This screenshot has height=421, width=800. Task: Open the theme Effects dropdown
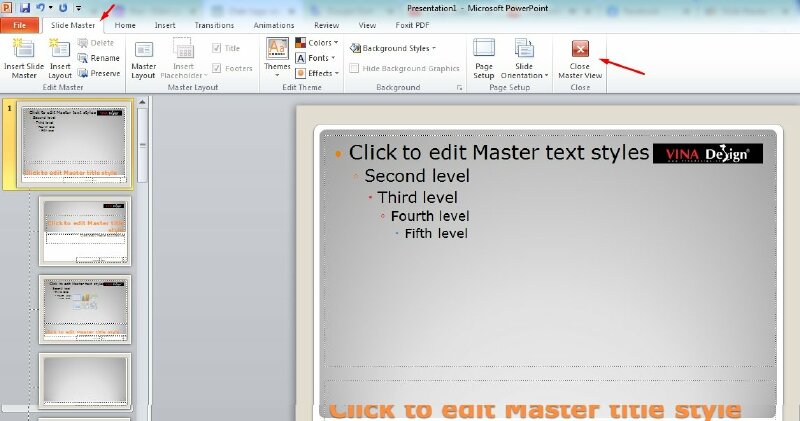click(x=317, y=73)
